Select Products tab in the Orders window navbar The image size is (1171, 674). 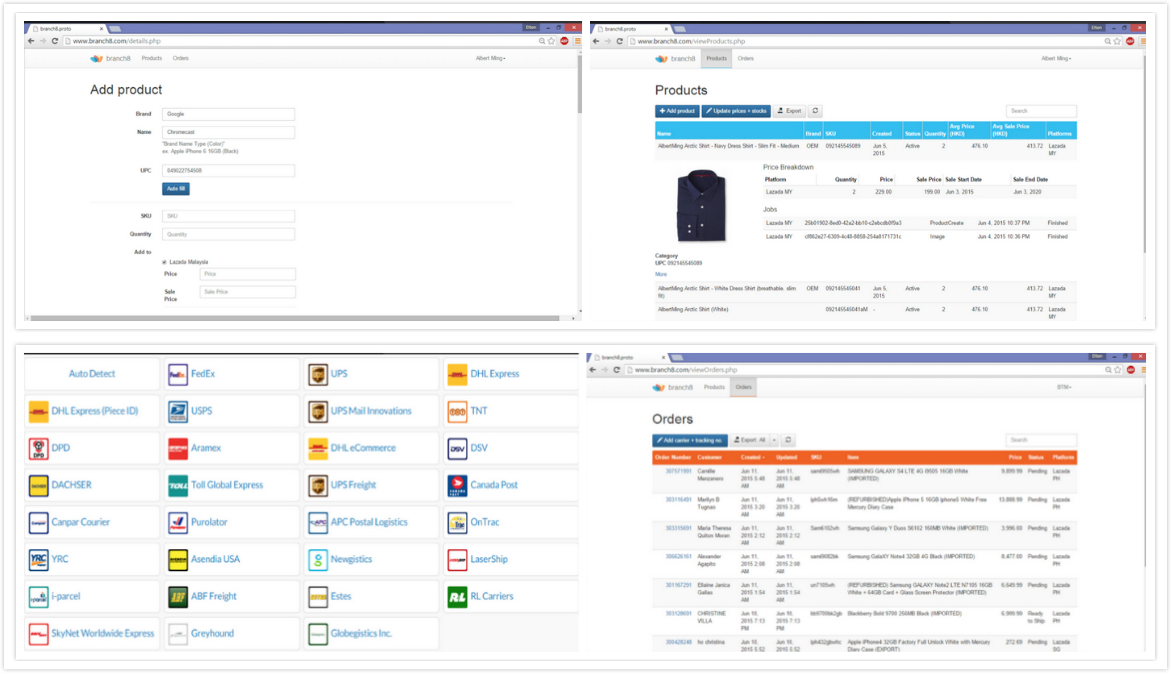point(714,387)
